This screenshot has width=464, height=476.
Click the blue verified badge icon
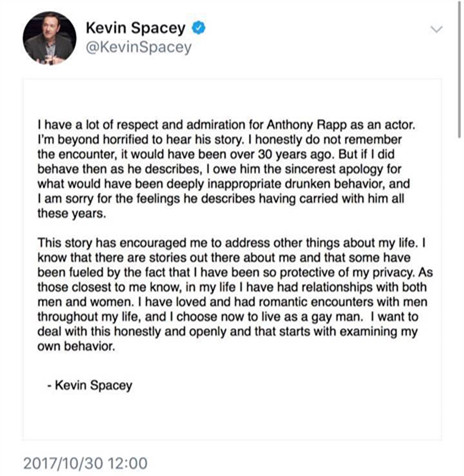click(198, 28)
